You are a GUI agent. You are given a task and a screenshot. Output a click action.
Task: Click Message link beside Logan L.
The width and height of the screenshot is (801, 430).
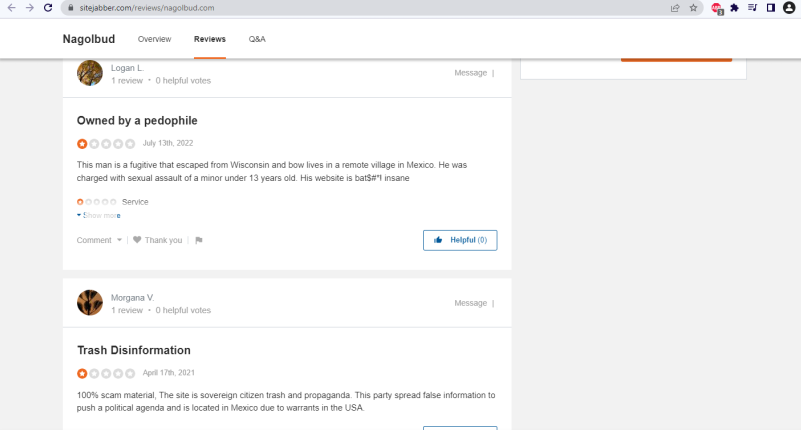[470, 73]
